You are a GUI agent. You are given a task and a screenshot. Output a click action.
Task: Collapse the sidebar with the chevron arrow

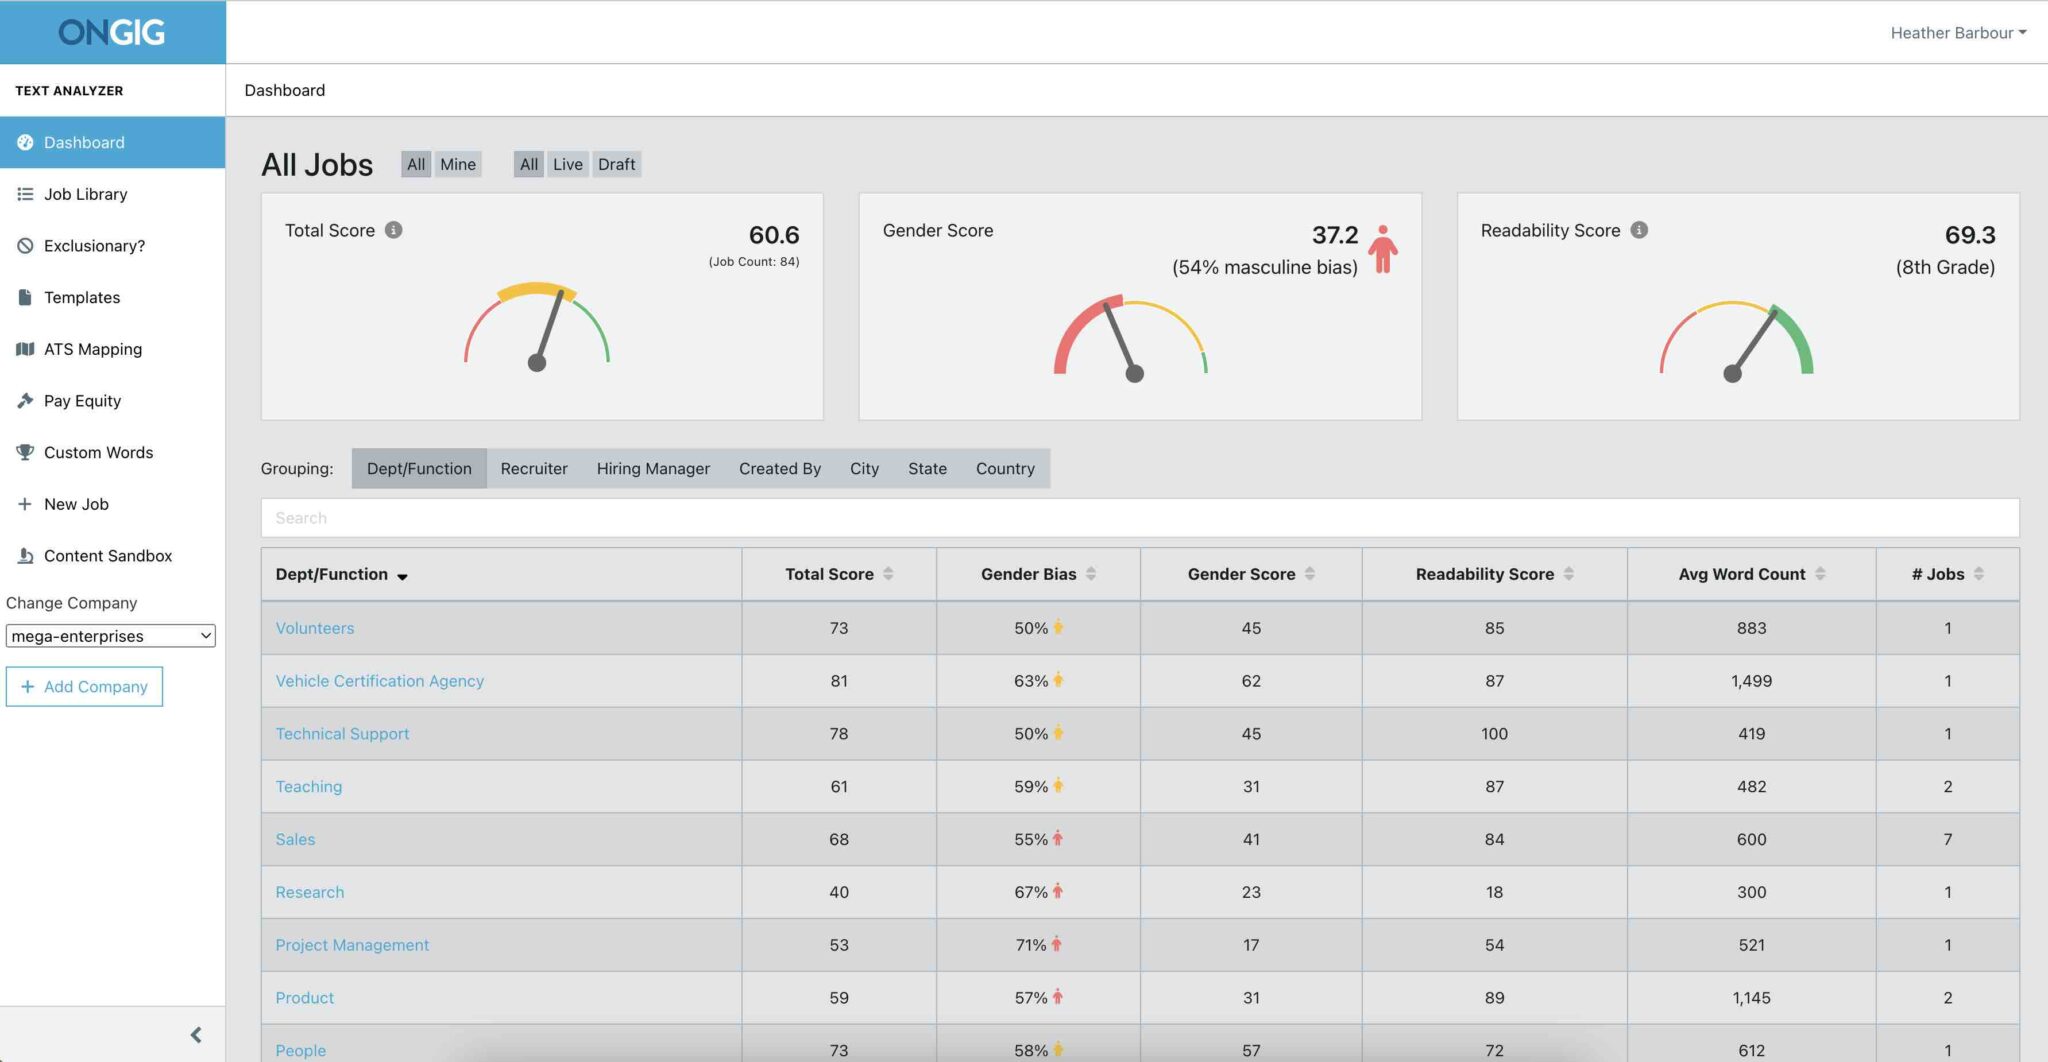tap(196, 1035)
